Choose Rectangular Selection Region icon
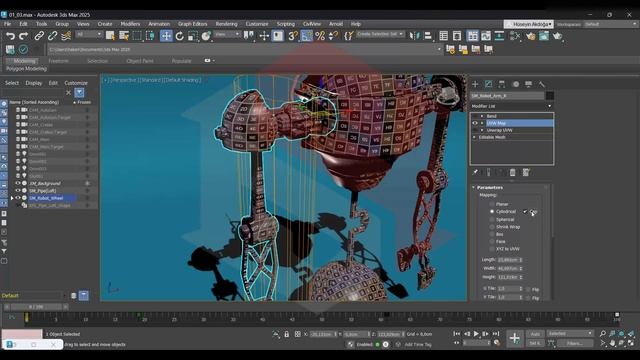This screenshot has width=640, height=360. (137, 36)
